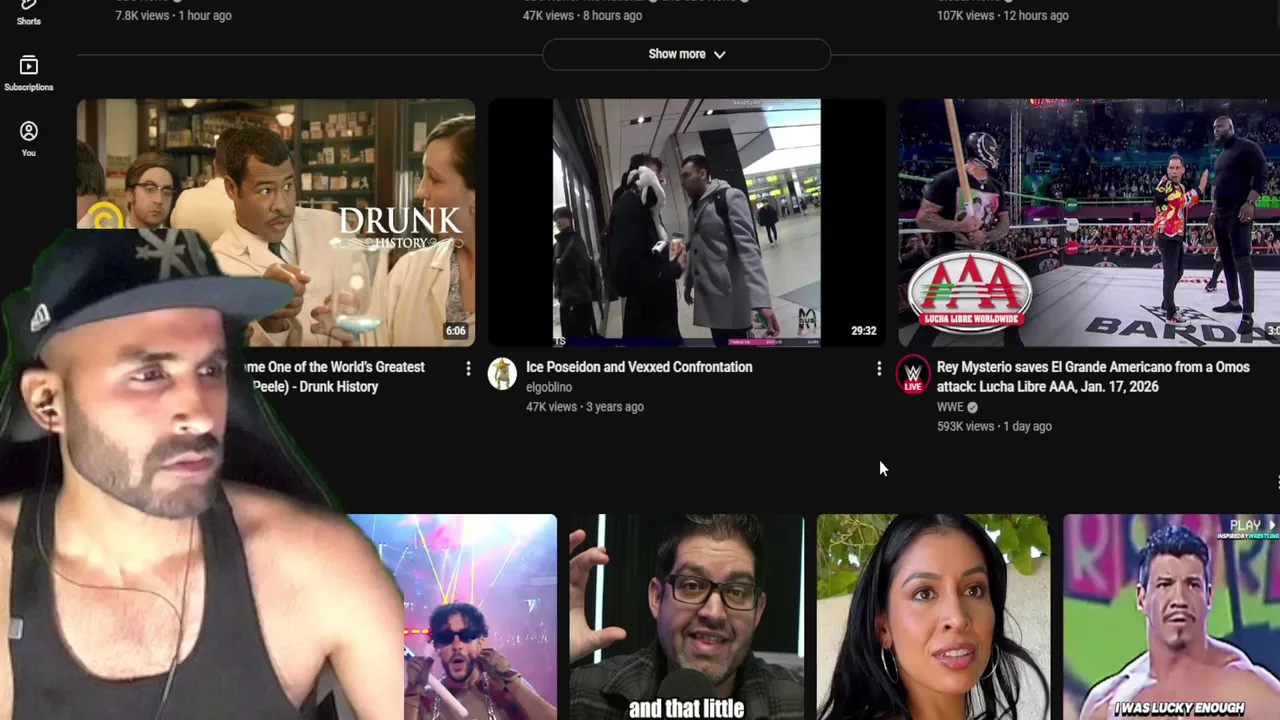Viewport: 1280px width, 720px height.
Task: Click the Rey Mysterio saves El Grande Americano title
Action: point(1092,377)
